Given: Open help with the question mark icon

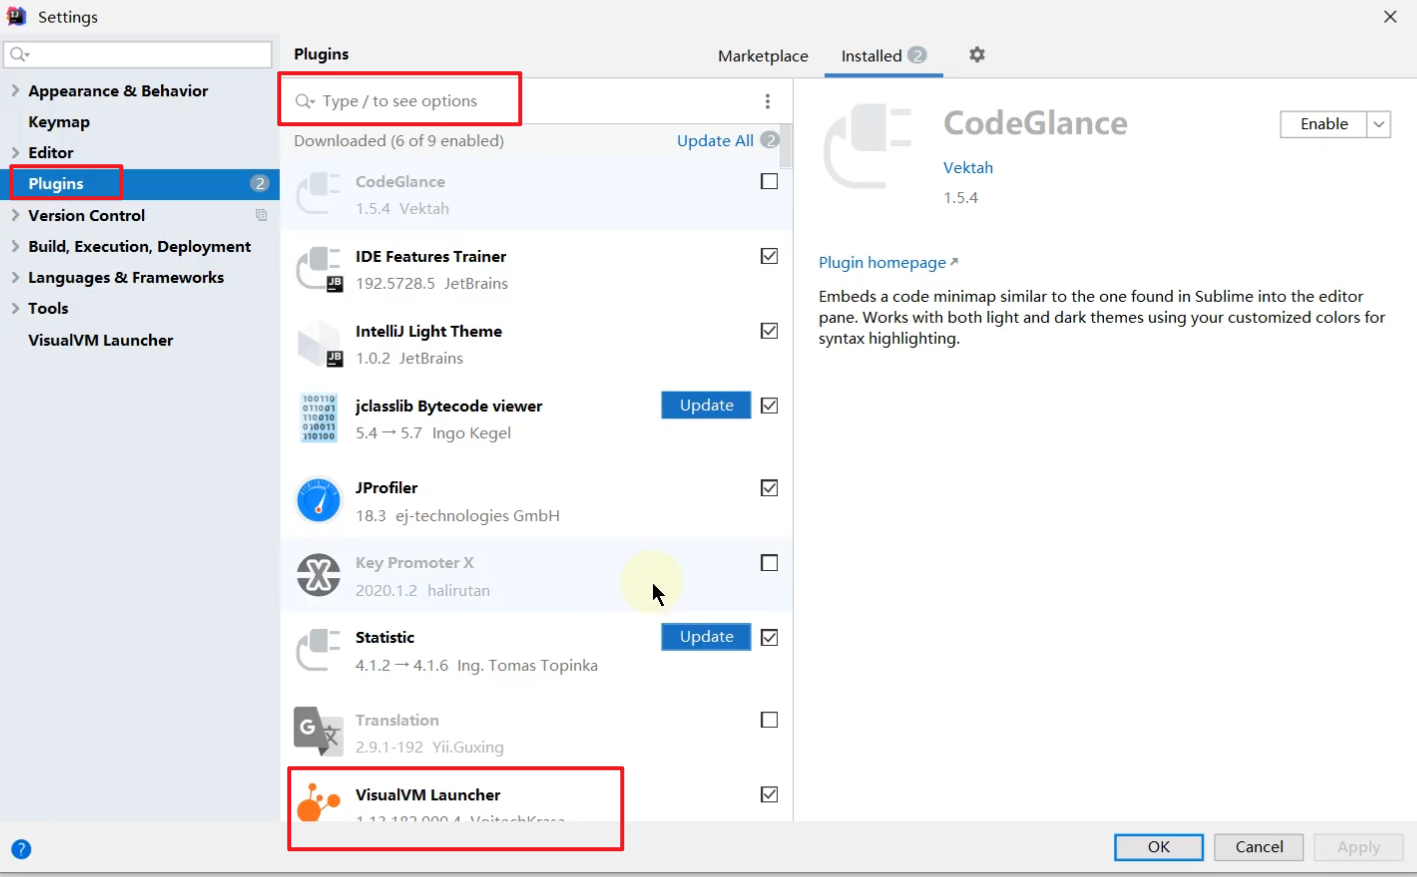Looking at the screenshot, I should pos(21,849).
